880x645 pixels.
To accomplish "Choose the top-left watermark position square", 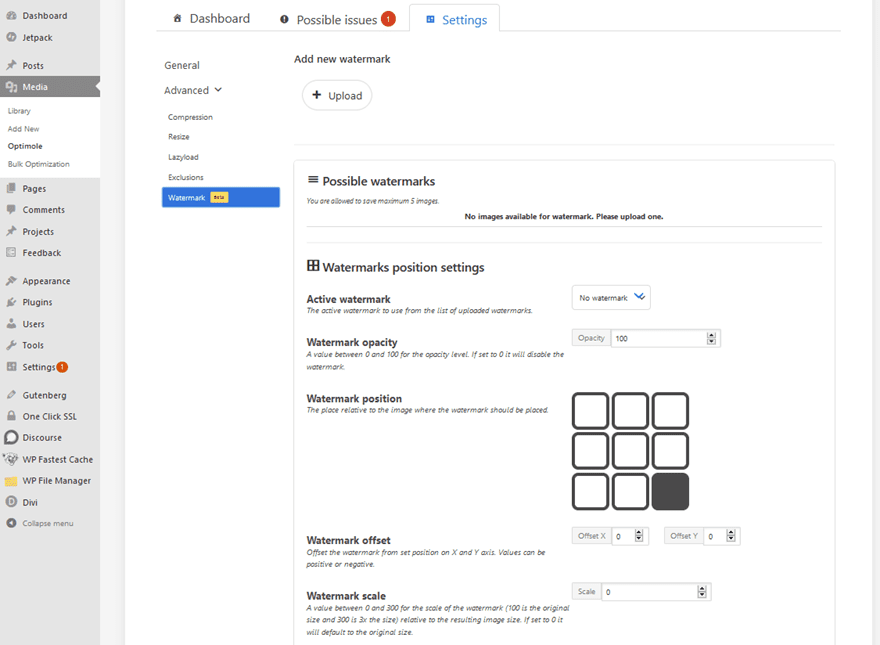I will 590,409.
